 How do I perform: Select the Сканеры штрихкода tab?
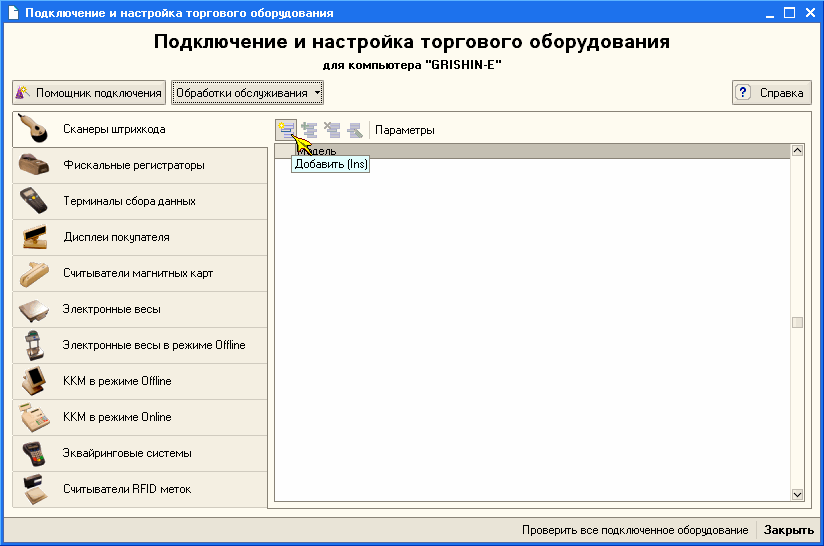click(x=140, y=129)
